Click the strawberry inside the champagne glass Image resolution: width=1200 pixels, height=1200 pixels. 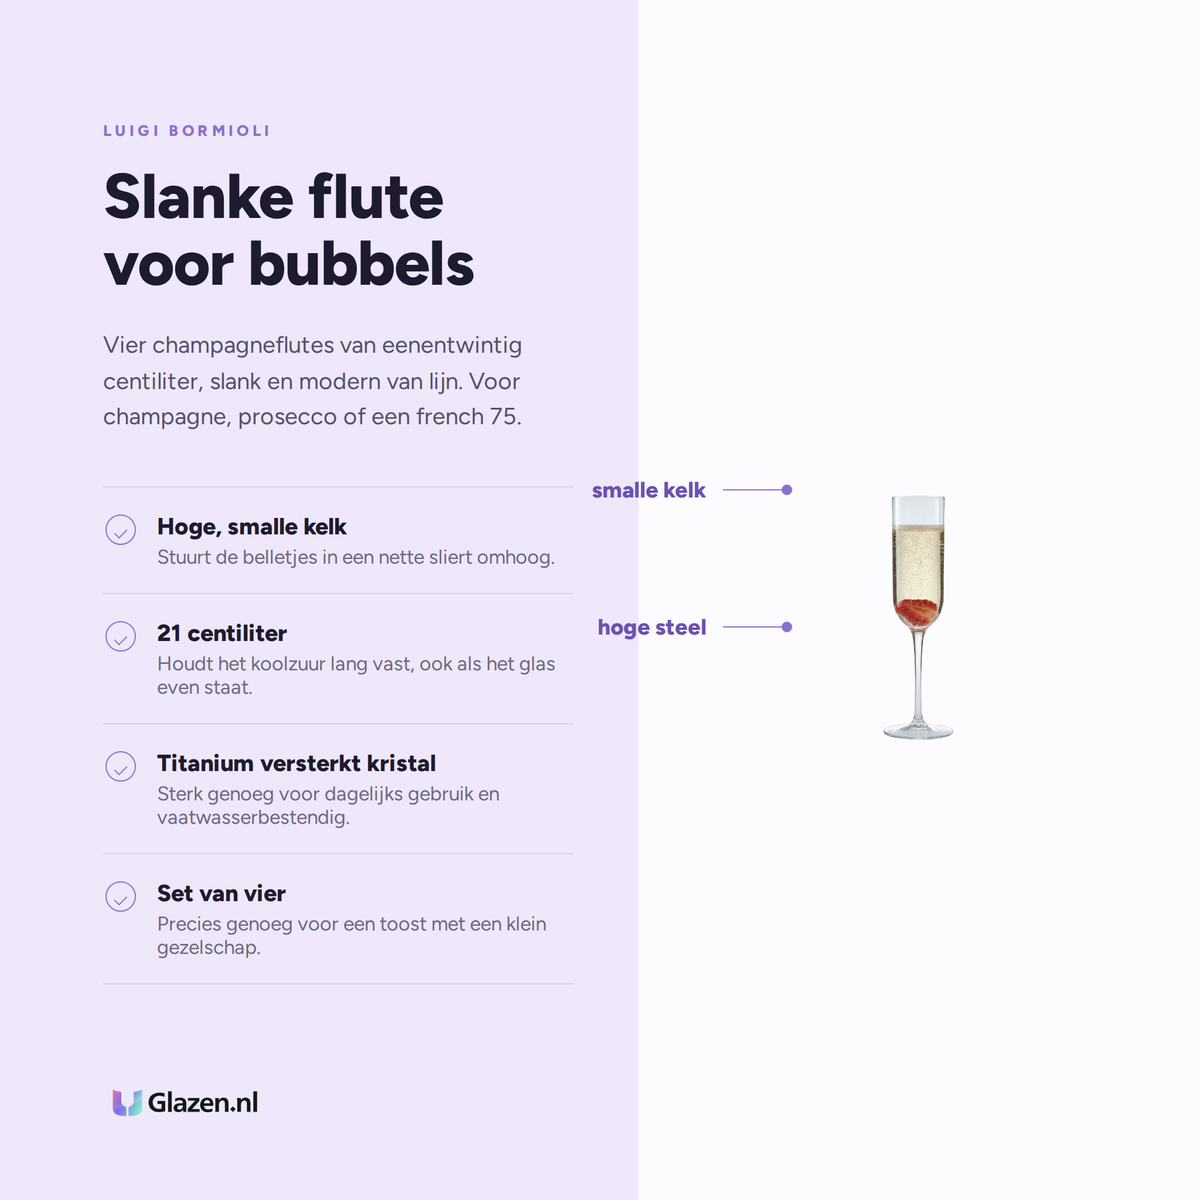tap(917, 611)
